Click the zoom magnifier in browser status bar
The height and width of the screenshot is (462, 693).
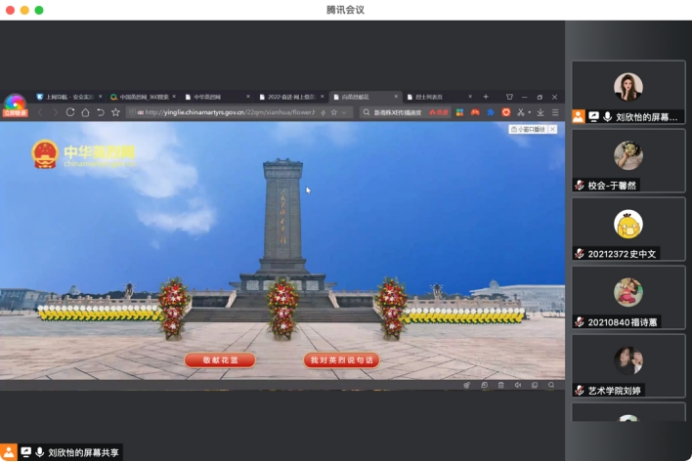click(551, 385)
